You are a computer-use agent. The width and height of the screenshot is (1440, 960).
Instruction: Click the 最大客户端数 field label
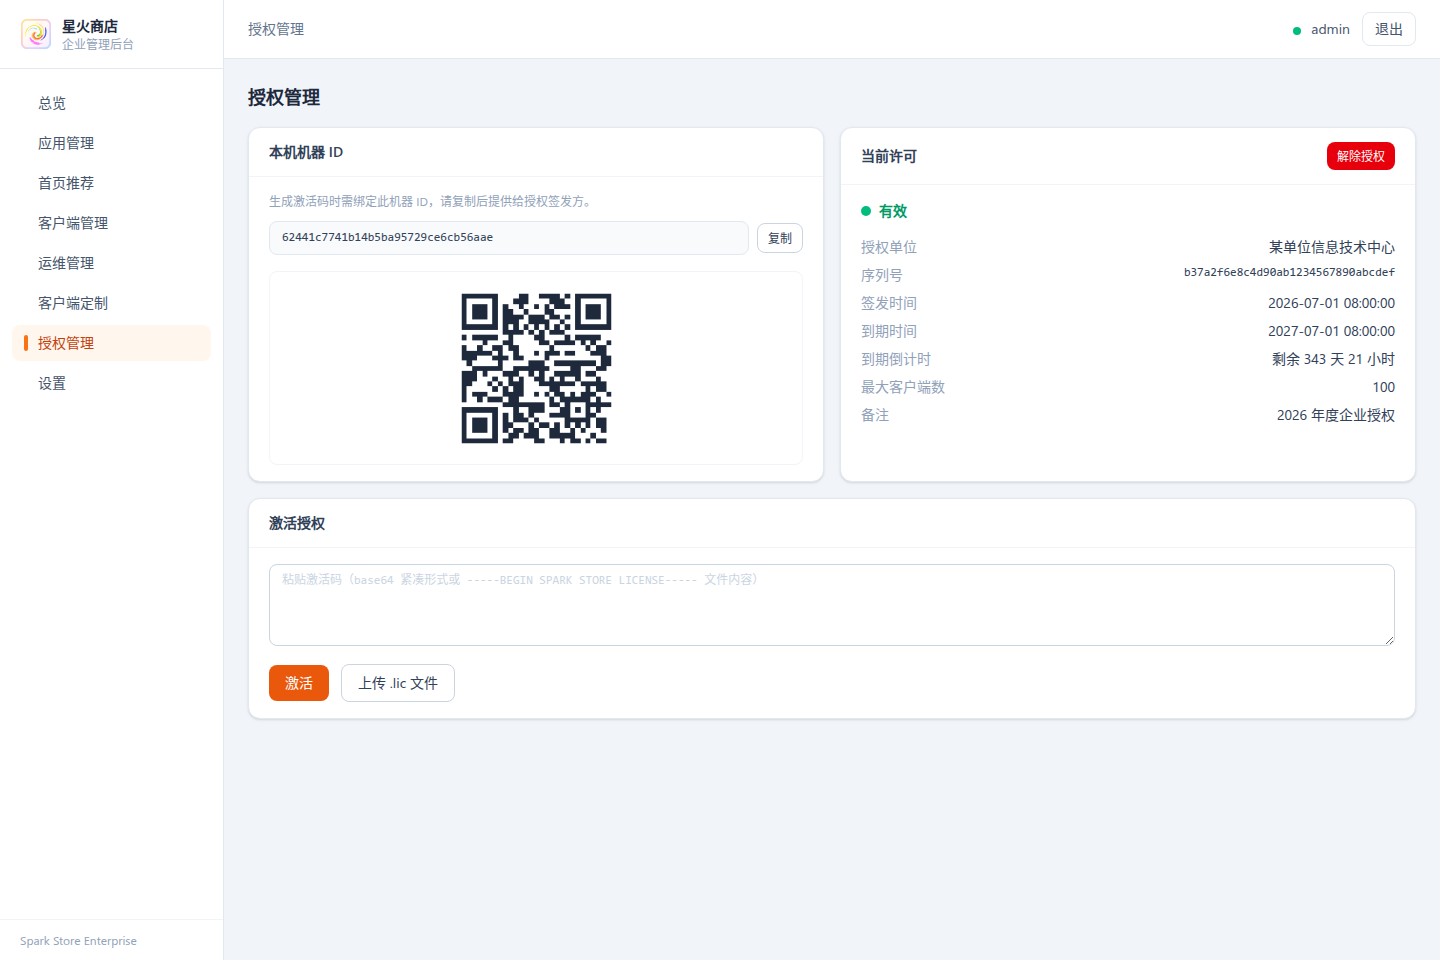[903, 387]
